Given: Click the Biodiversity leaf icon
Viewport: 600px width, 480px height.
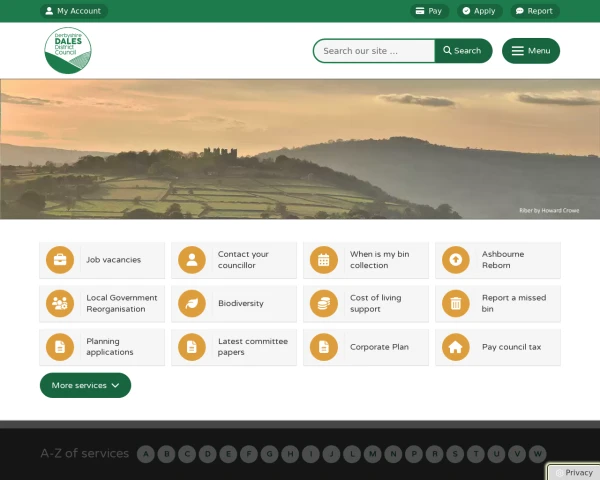Looking at the screenshot, I should tap(192, 304).
